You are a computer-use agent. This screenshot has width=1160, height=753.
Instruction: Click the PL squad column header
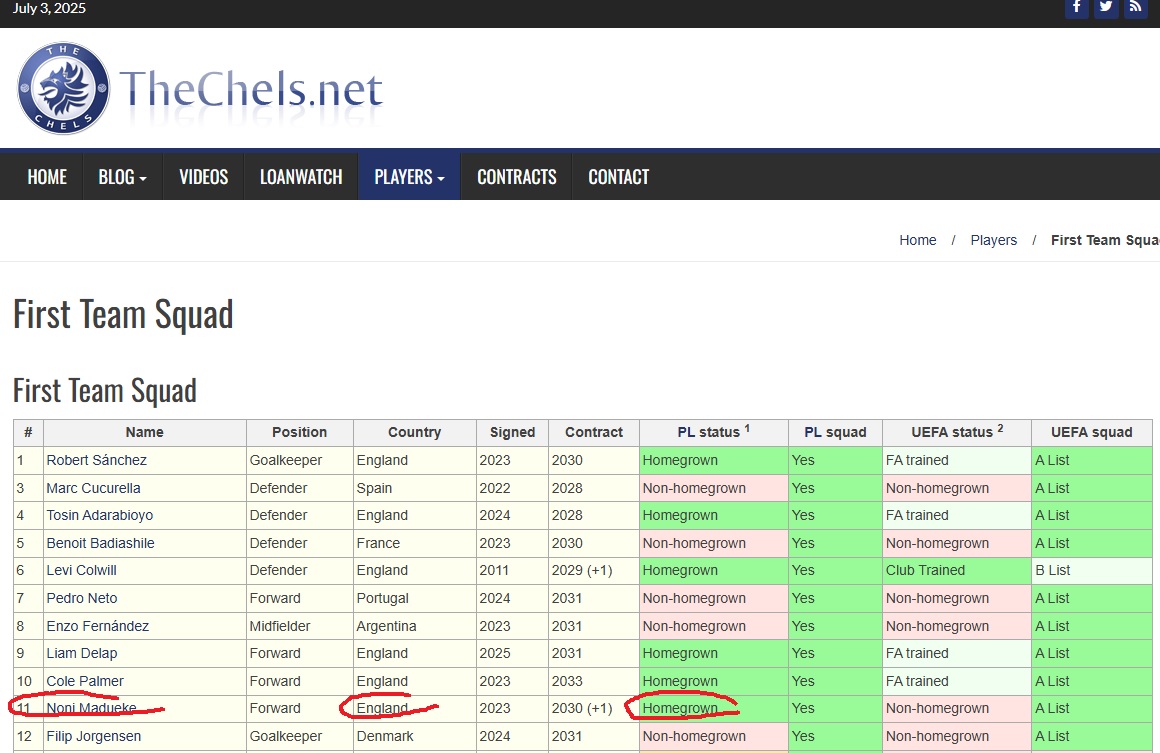tap(835, 433)
